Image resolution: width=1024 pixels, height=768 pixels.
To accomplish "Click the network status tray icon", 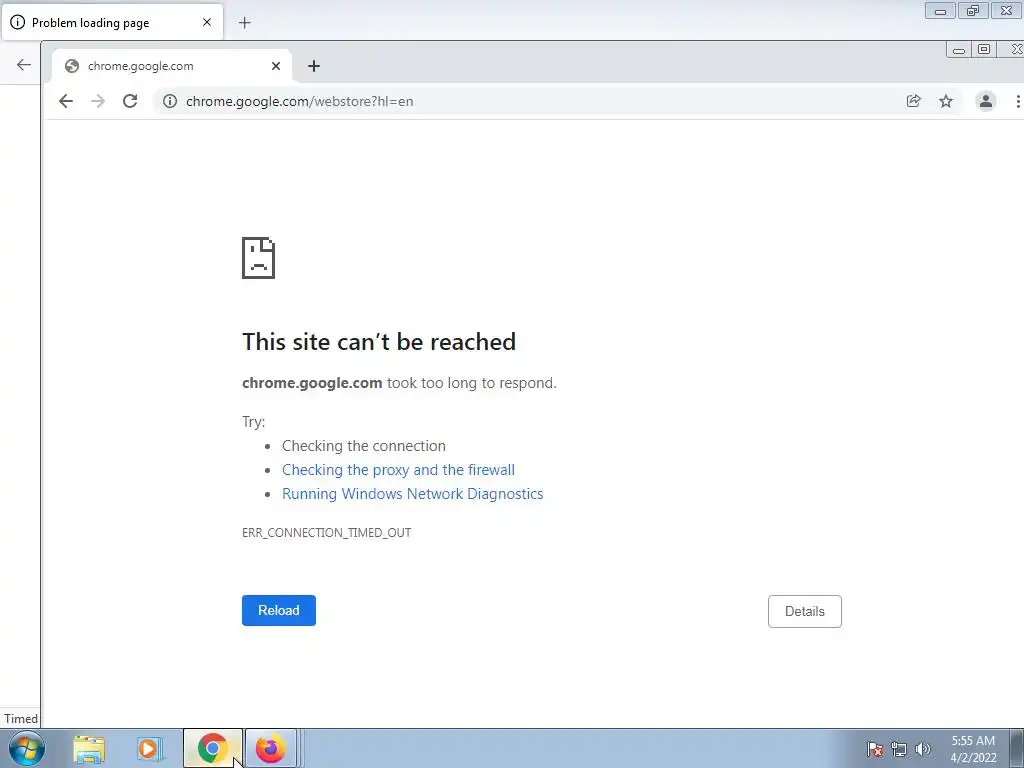I will tap(899, 749).
